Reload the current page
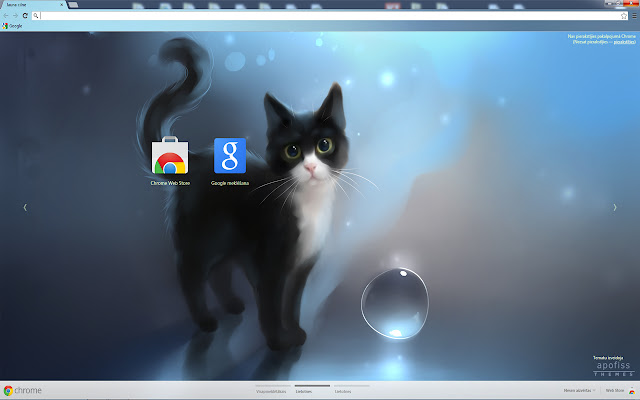The width and height of the screenshot is (640, 400). 25,16
